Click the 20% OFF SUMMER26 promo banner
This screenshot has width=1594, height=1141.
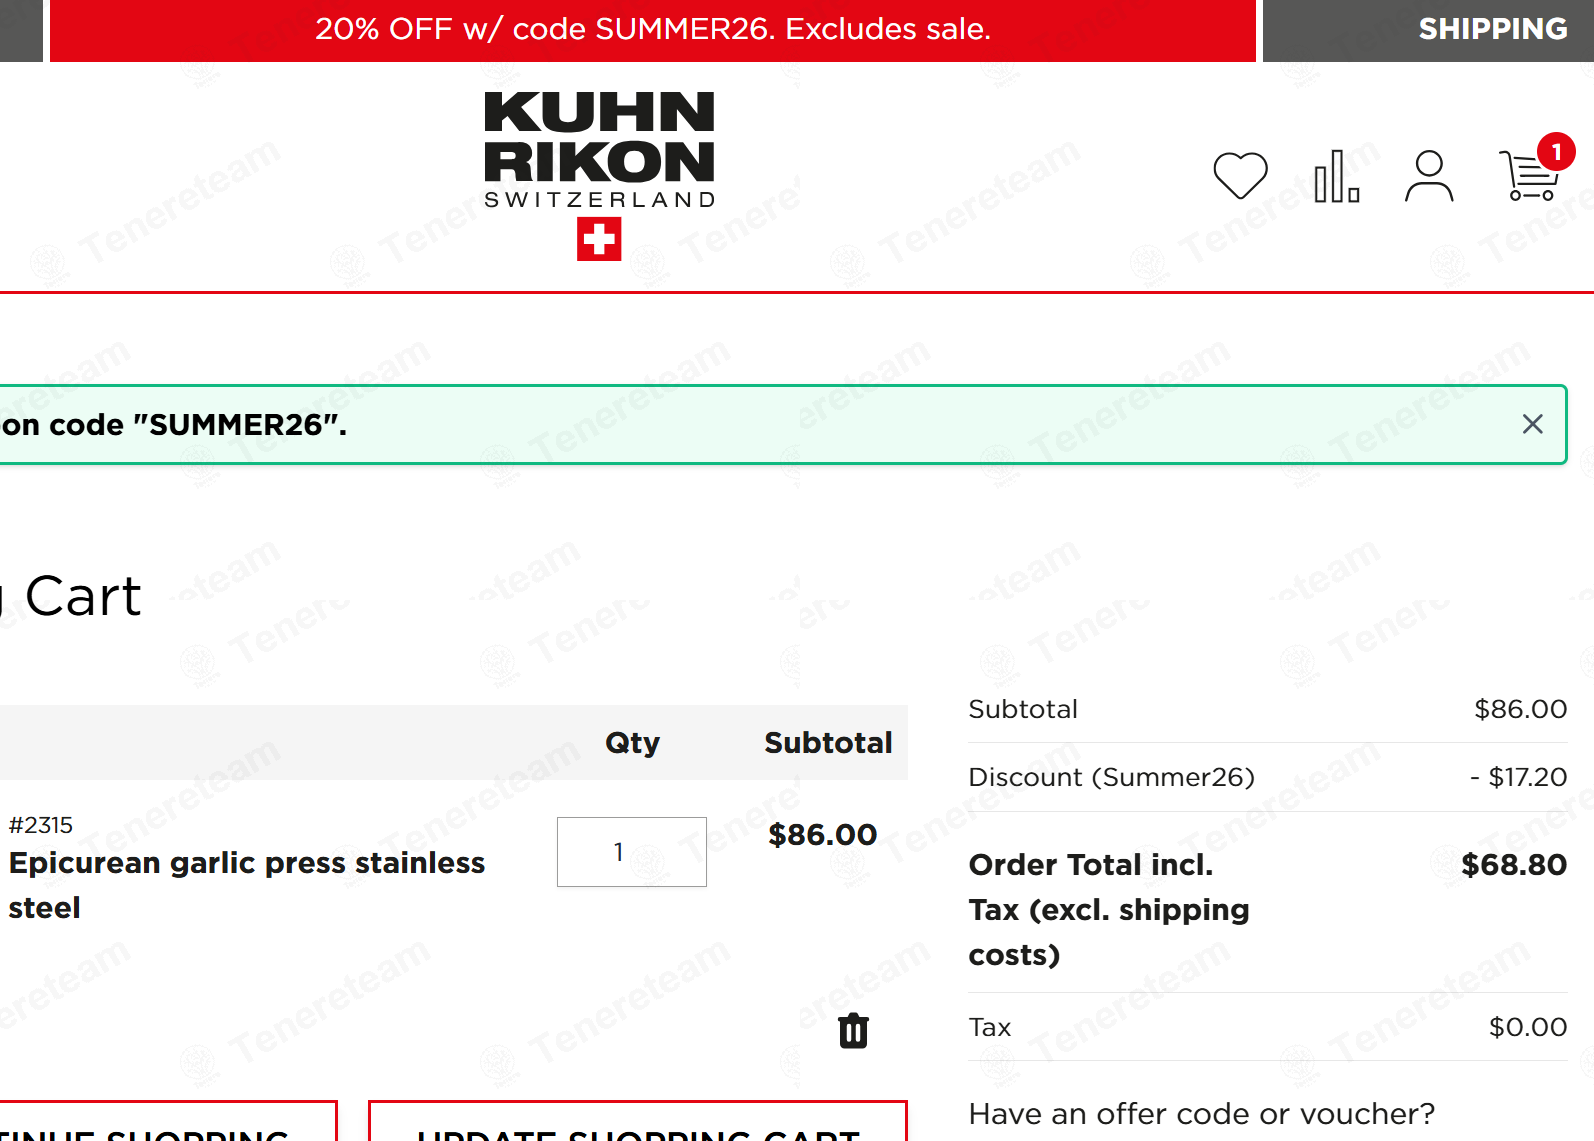click(653, 30)
